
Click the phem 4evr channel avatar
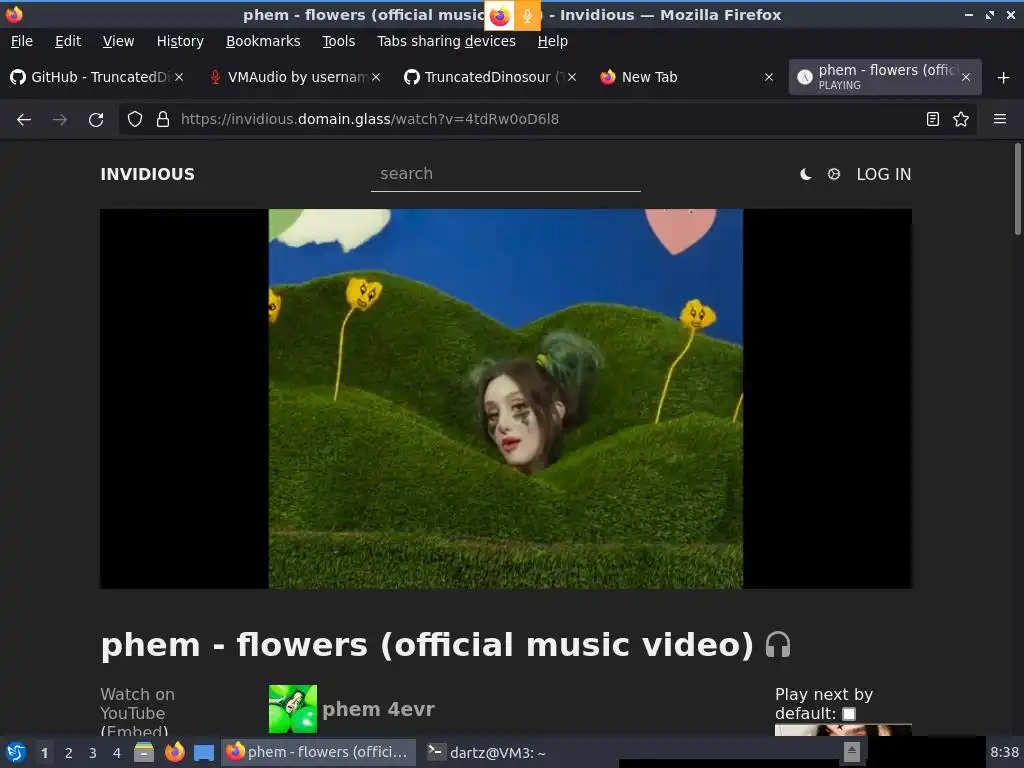pos(293,709)
